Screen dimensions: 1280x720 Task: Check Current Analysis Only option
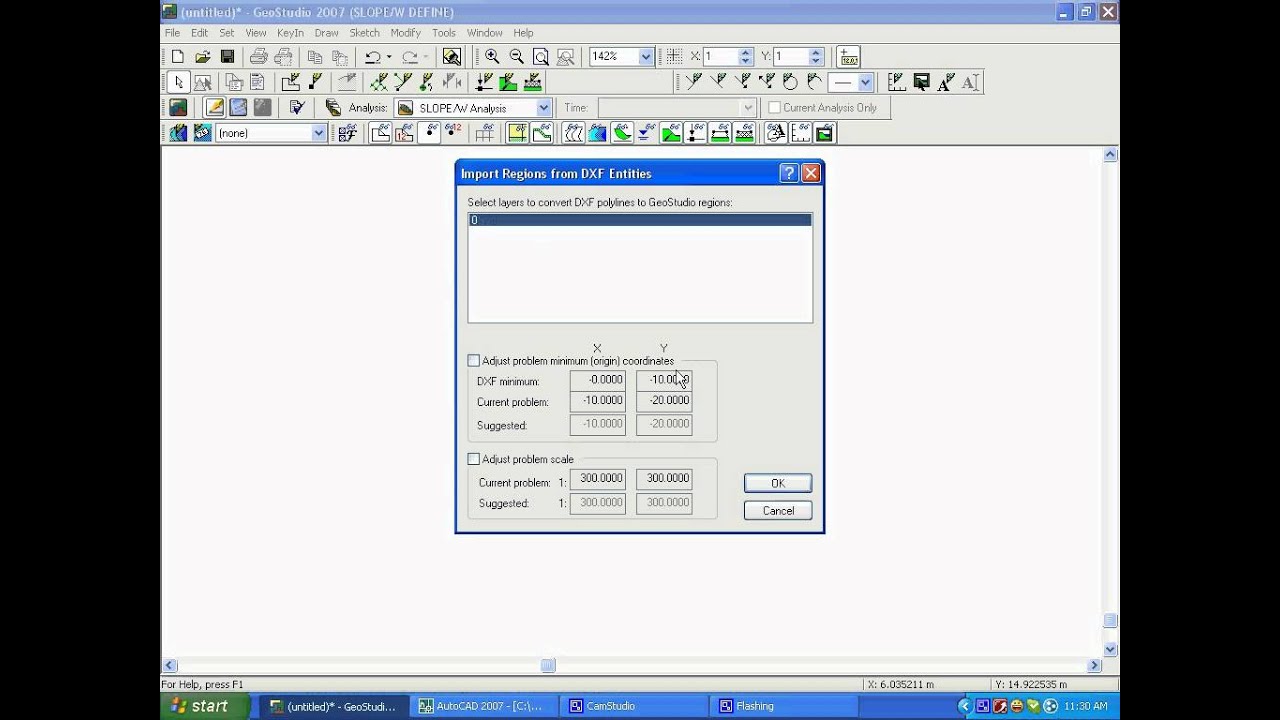pyautogui.click(x=774, y=108)
